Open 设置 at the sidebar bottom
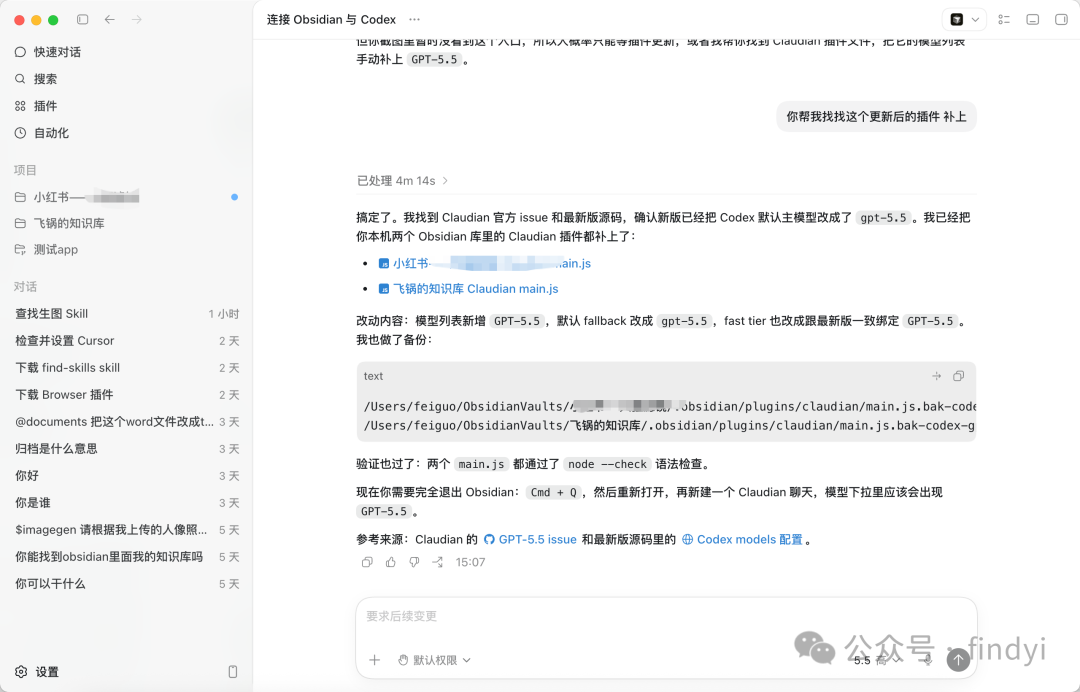This screenshot has height=692, width=1080. (38, 672)
